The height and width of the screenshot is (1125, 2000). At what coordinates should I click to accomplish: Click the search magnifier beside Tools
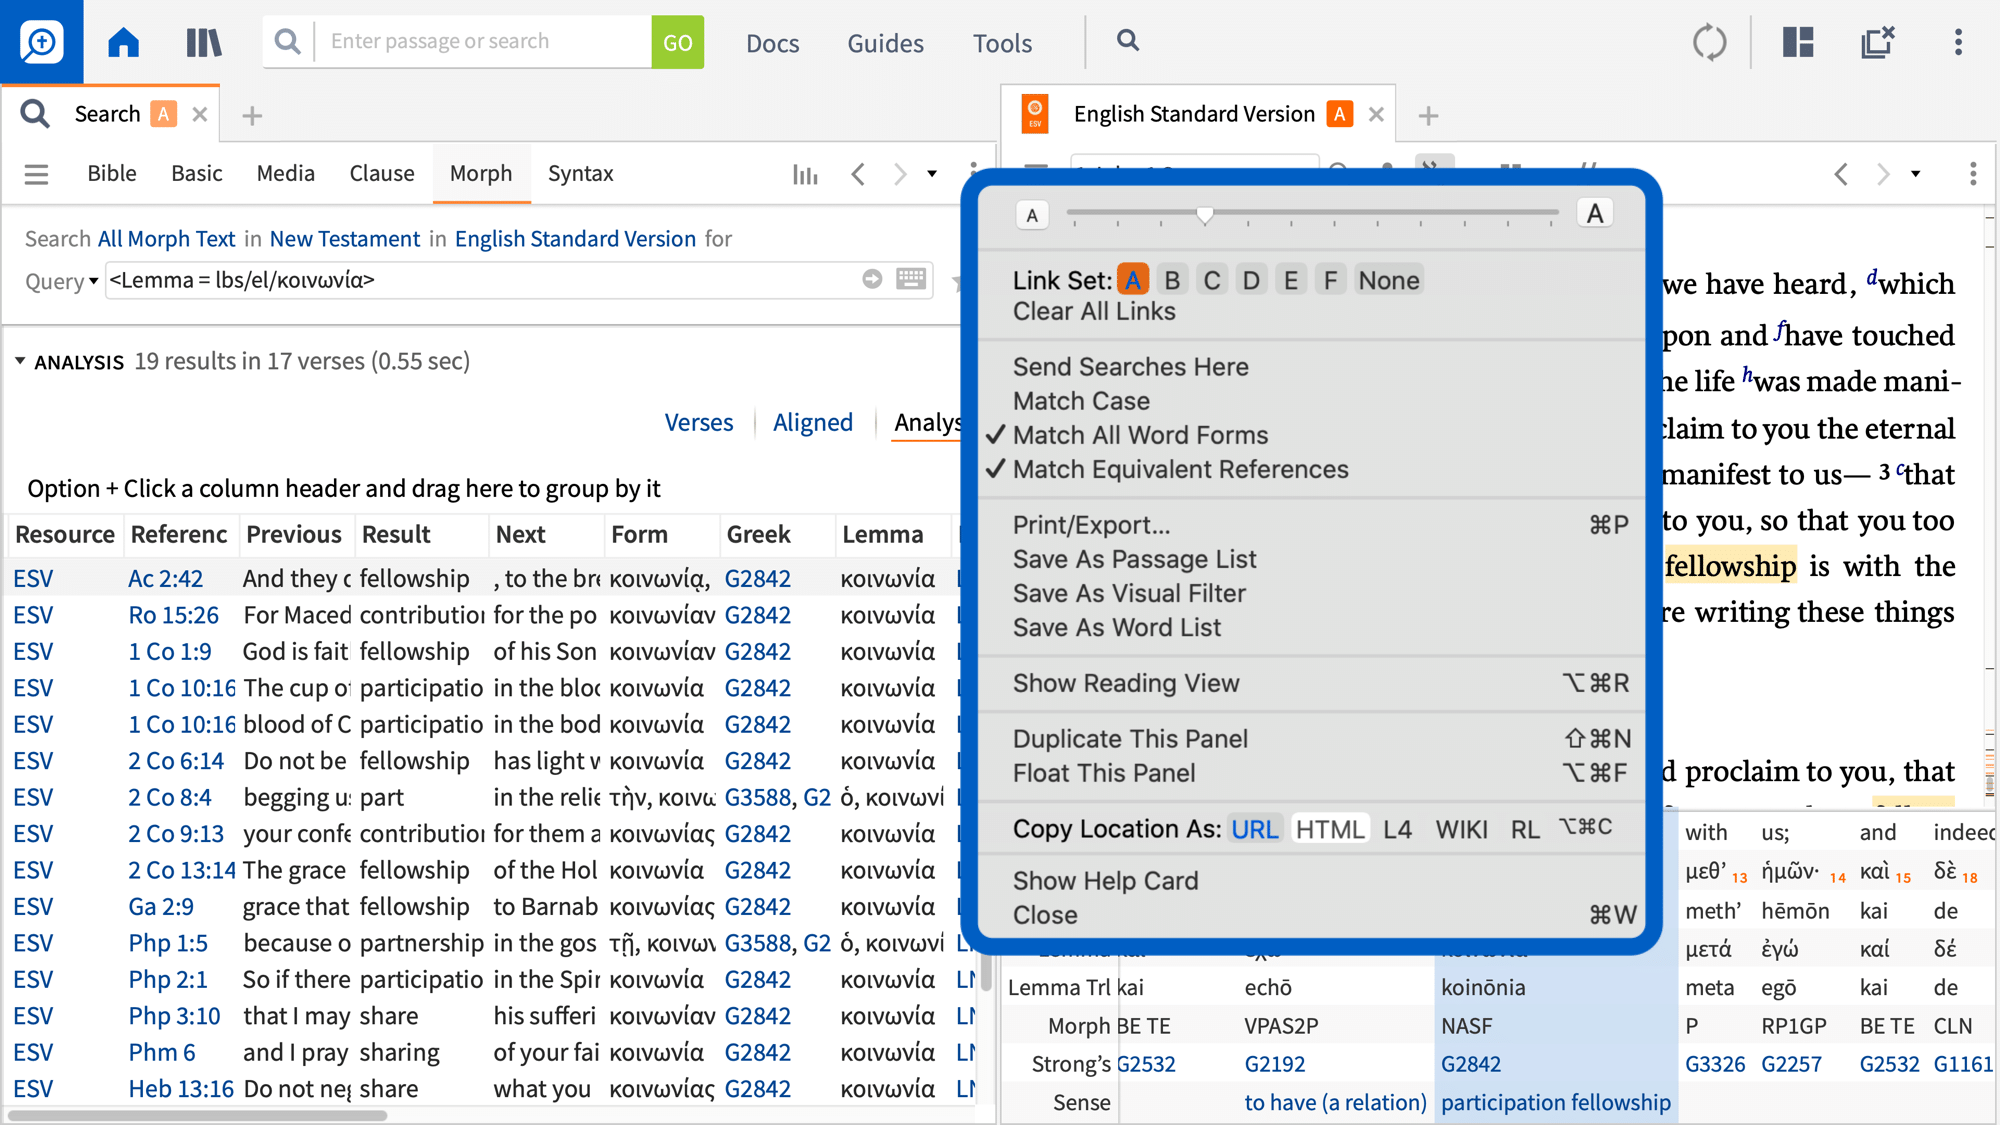(x=1128, y=41)
